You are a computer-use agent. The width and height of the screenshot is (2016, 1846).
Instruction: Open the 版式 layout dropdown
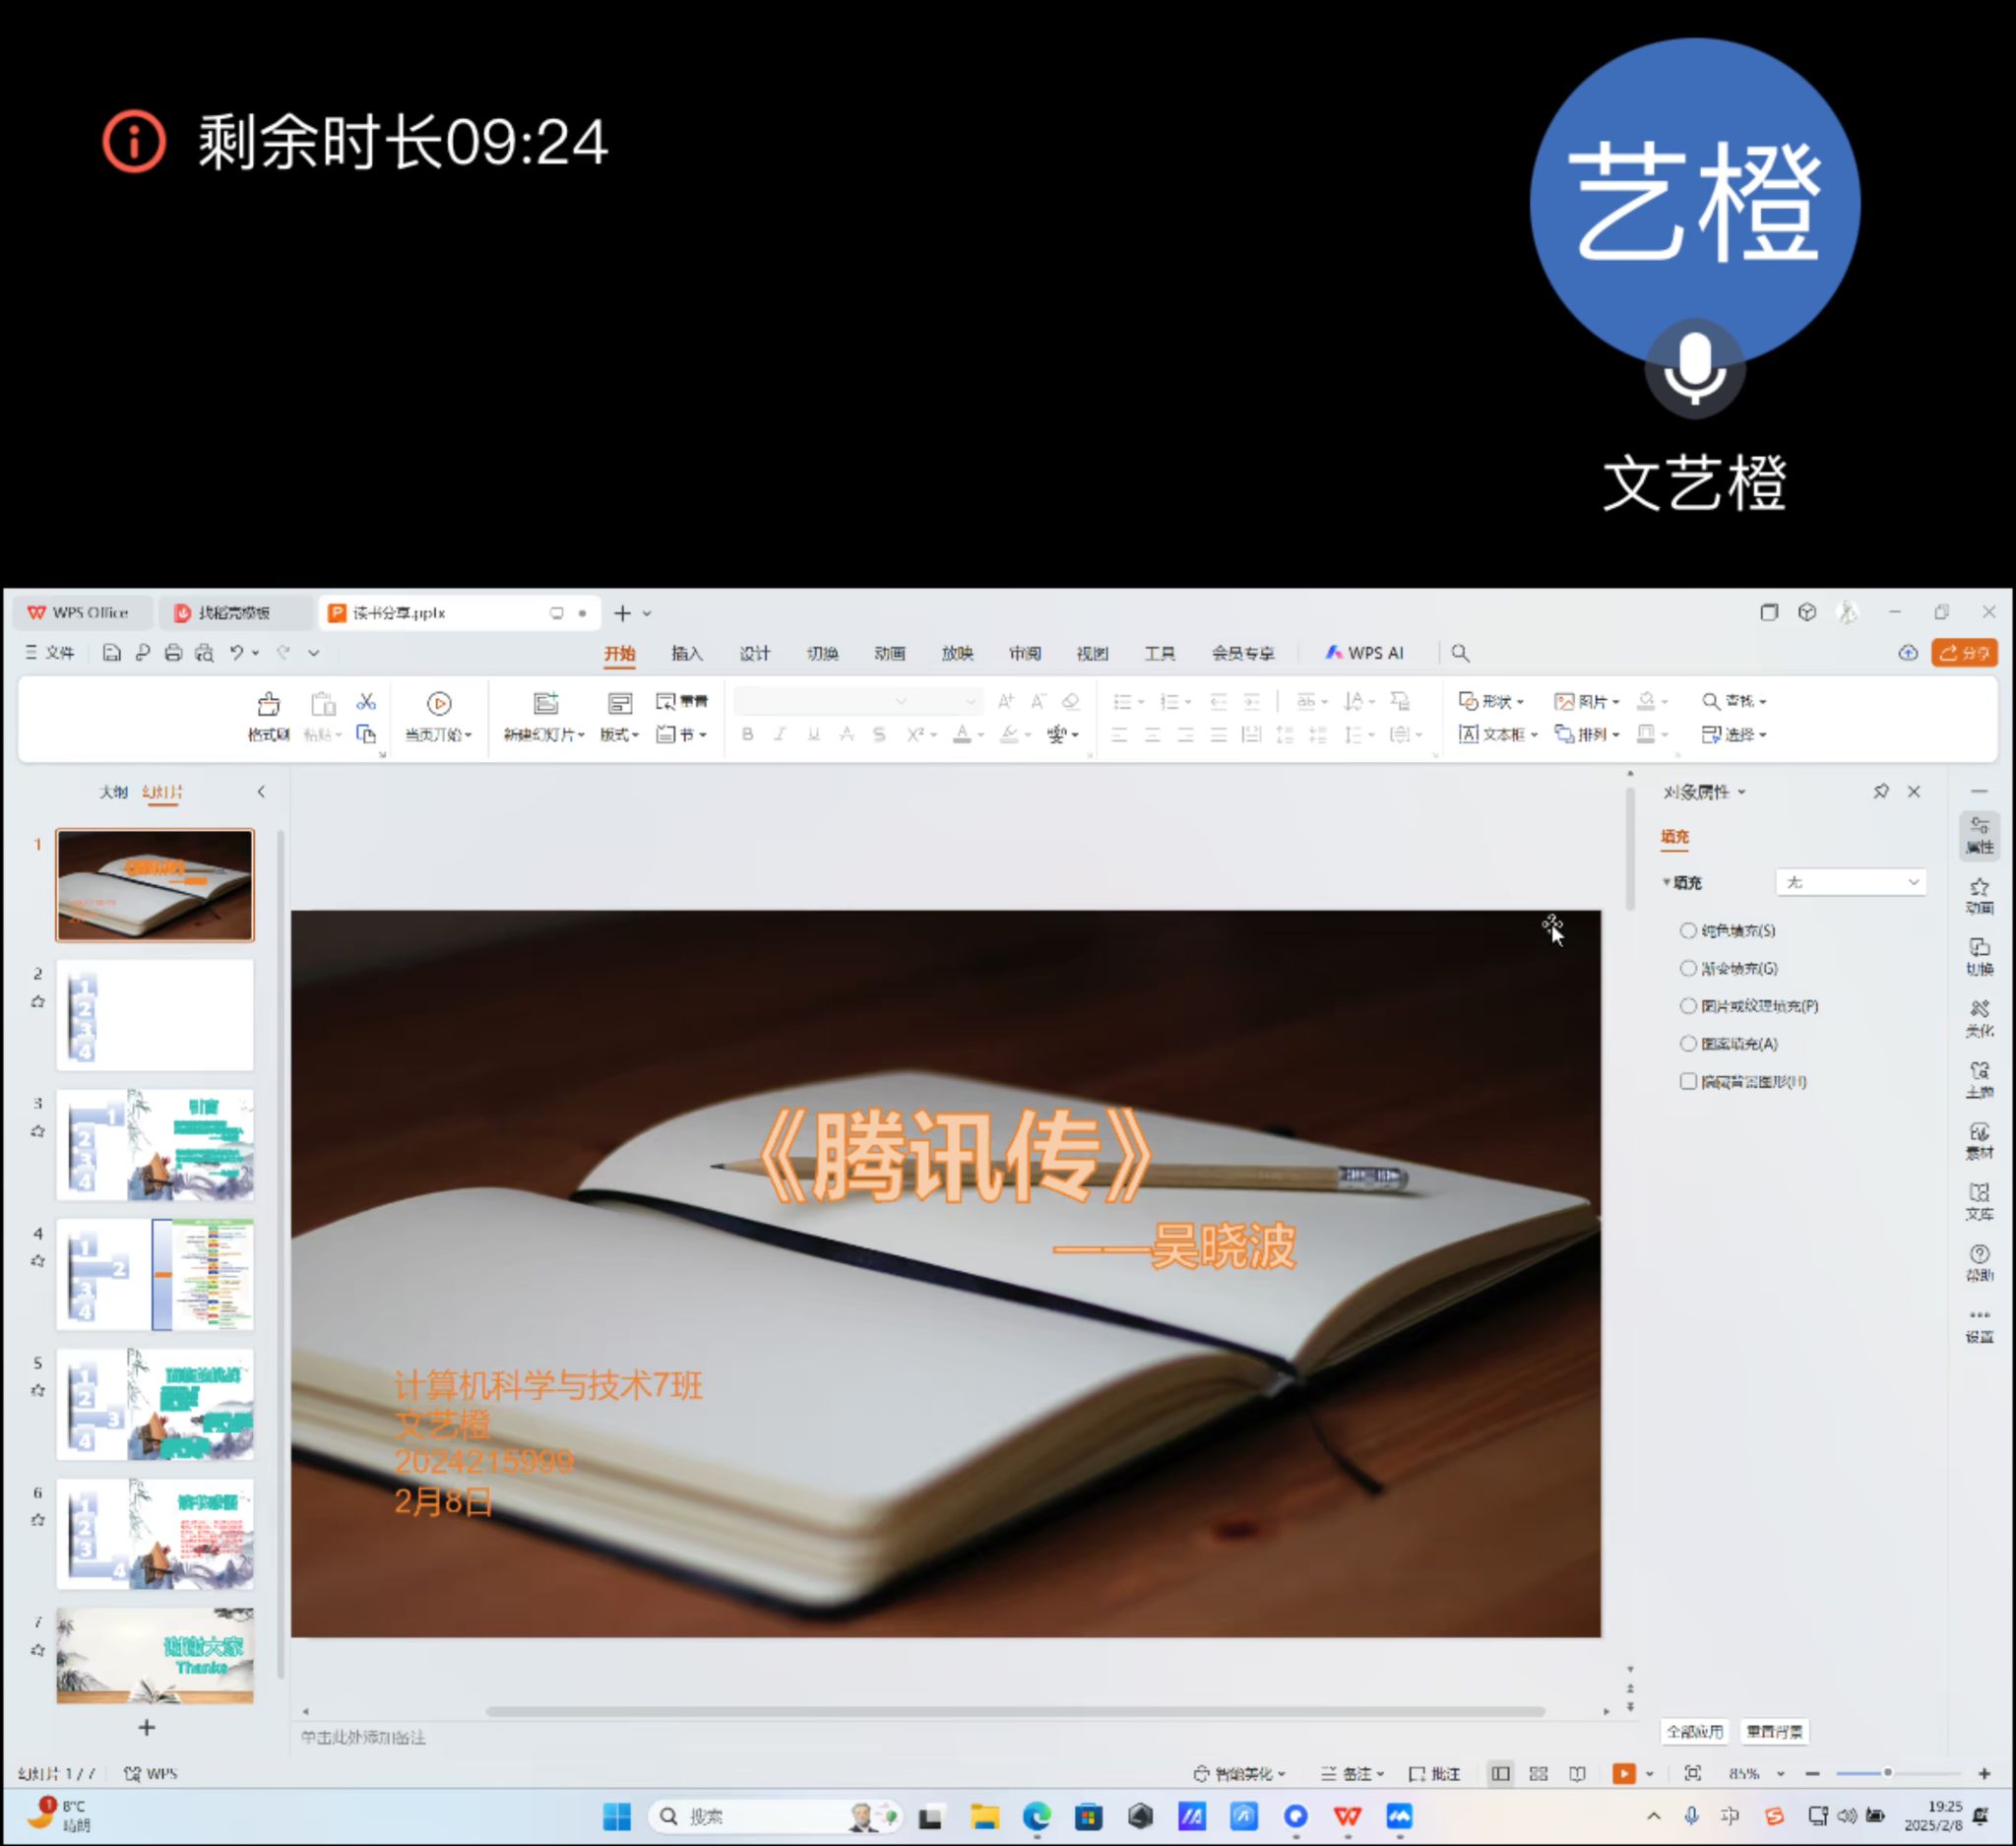[619, 735]
